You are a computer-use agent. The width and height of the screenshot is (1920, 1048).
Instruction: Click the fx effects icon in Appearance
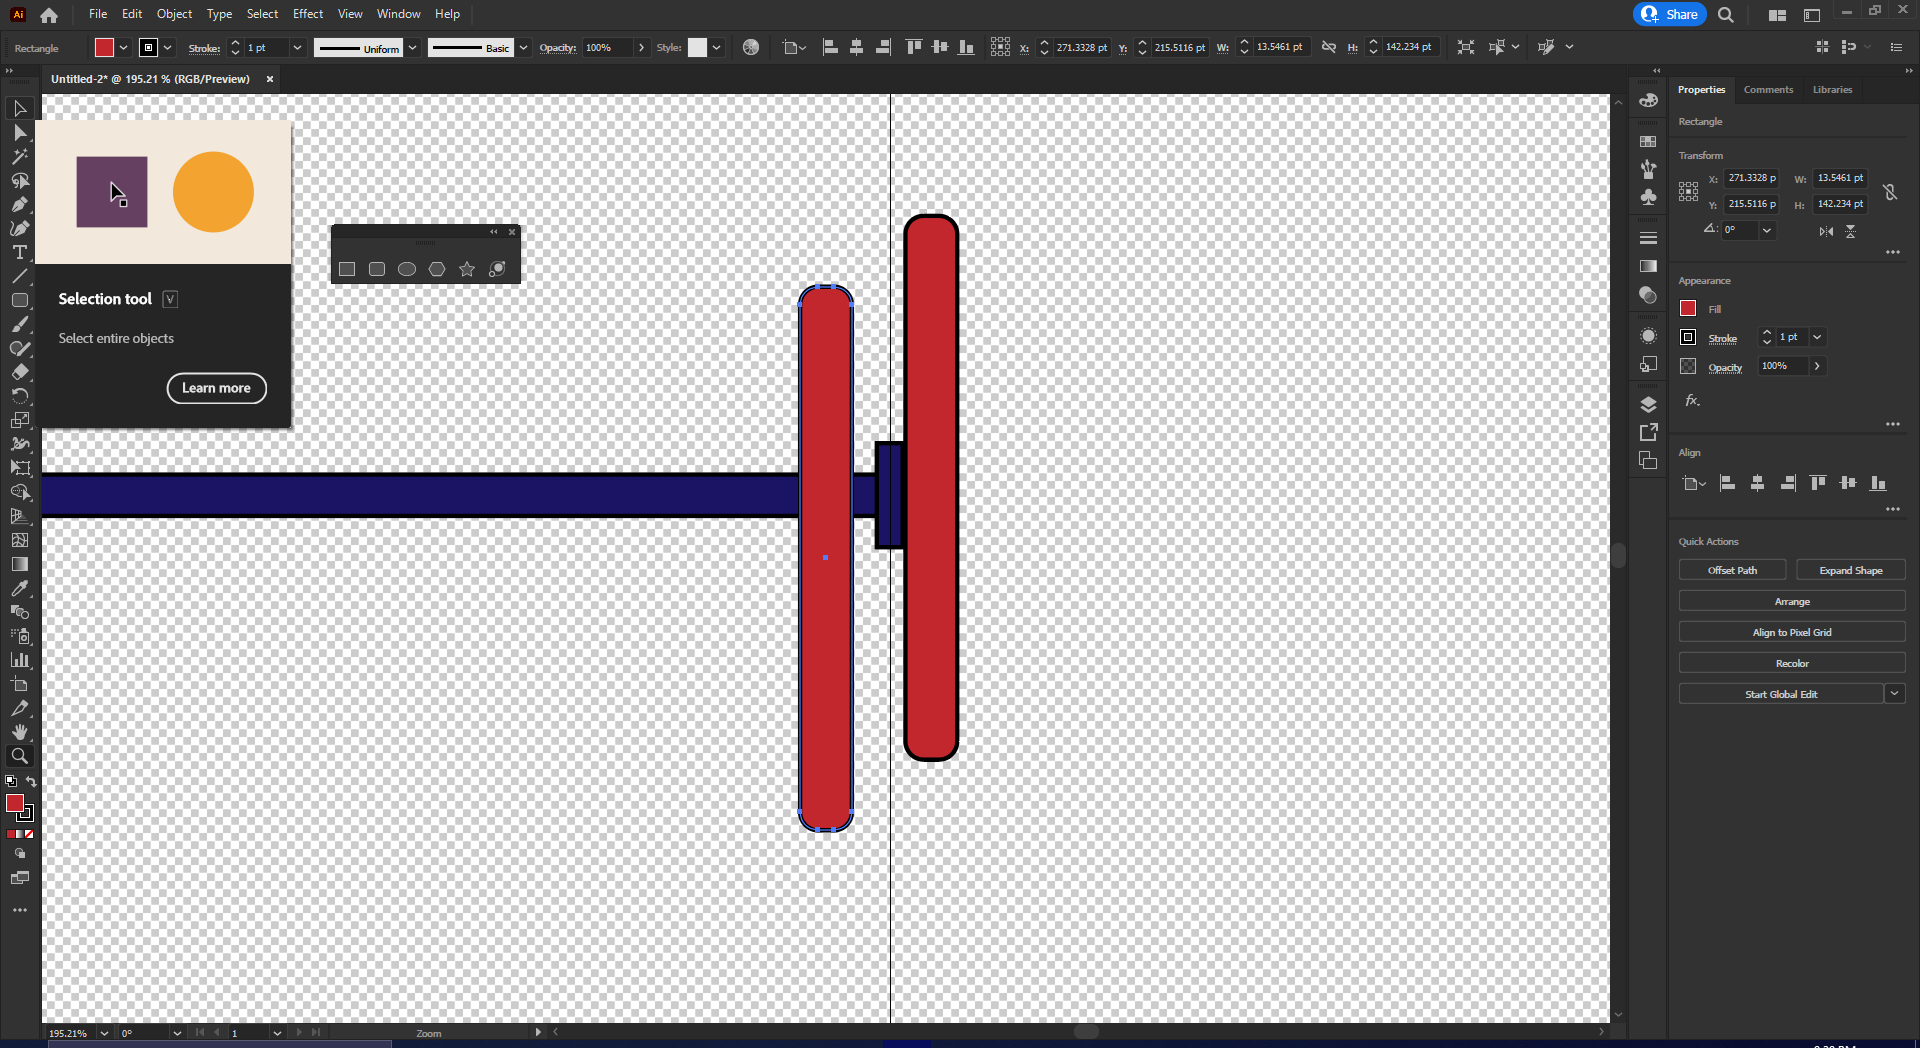1691,400
